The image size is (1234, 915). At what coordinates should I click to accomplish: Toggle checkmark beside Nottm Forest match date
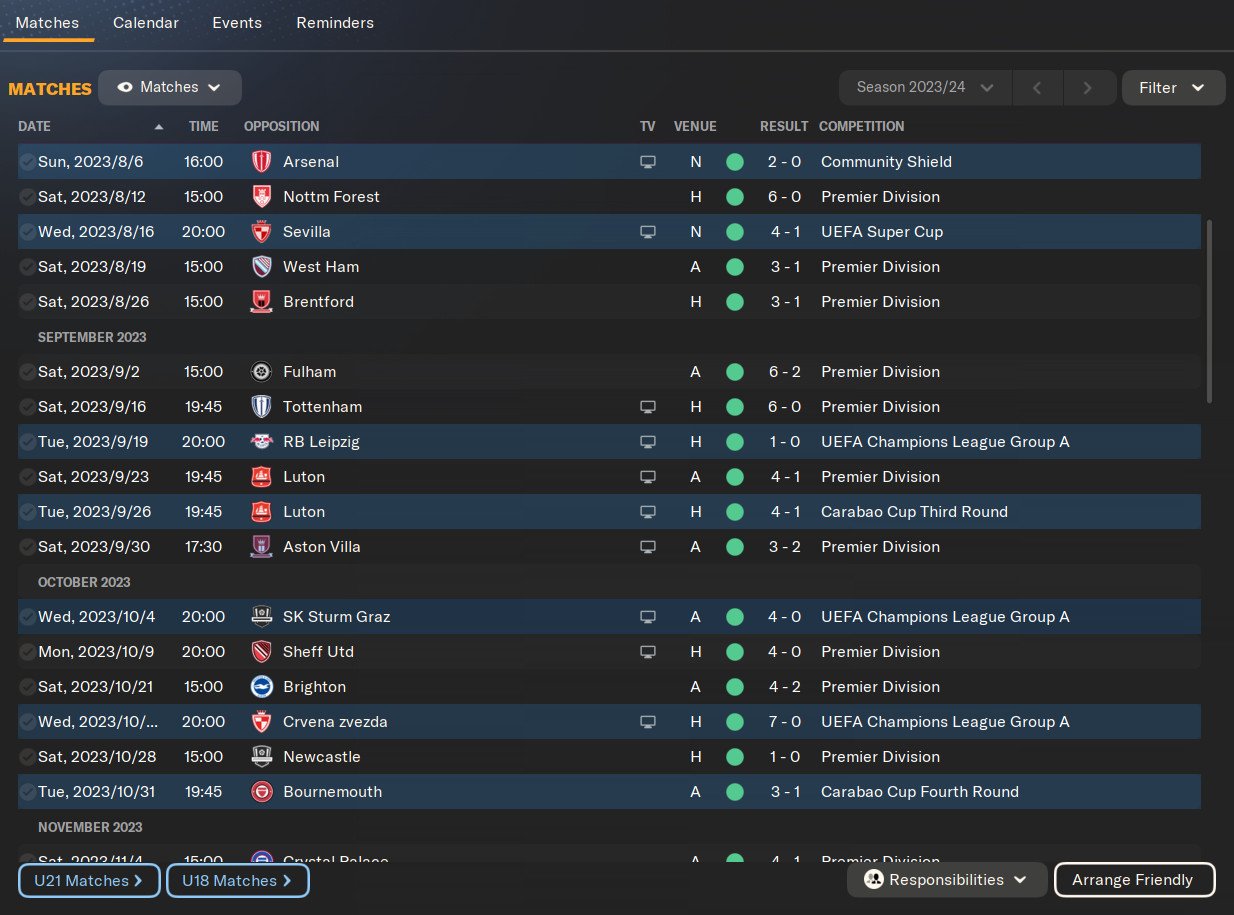click(28, 197)
